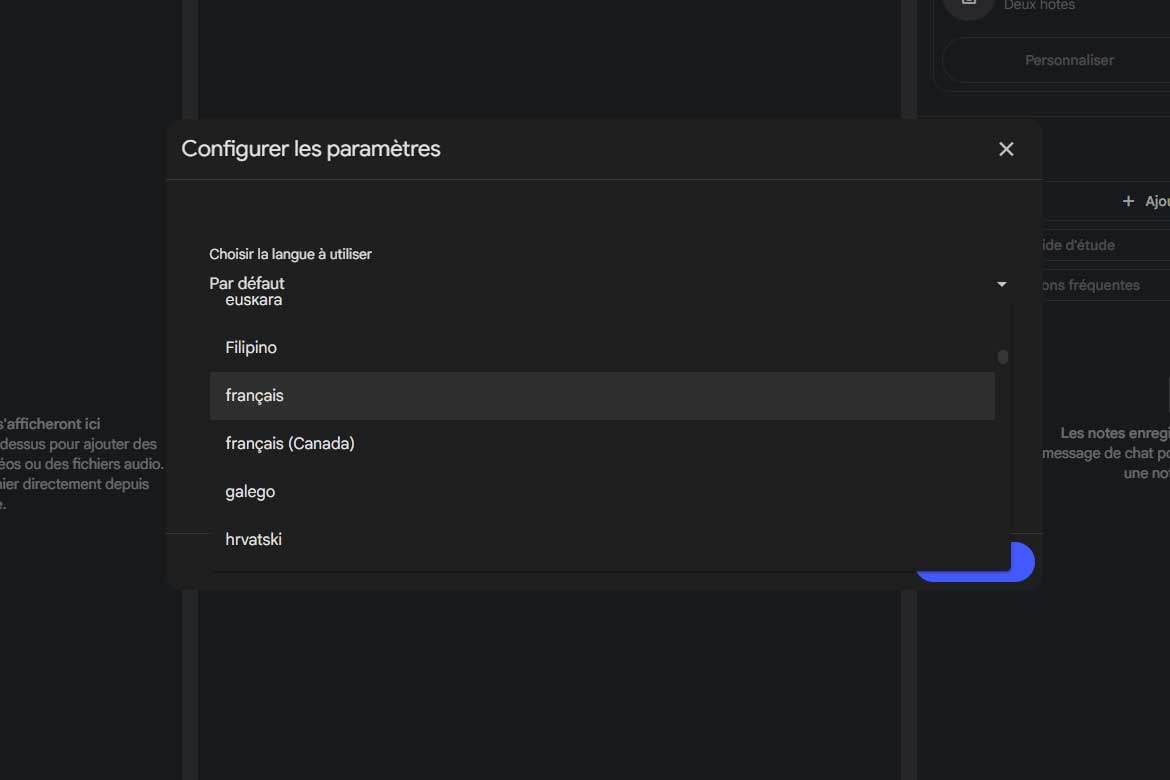Close the Configurer les paramètres dialog
The height and width of the screenshot is (780, 1170).
[1006, 149]
